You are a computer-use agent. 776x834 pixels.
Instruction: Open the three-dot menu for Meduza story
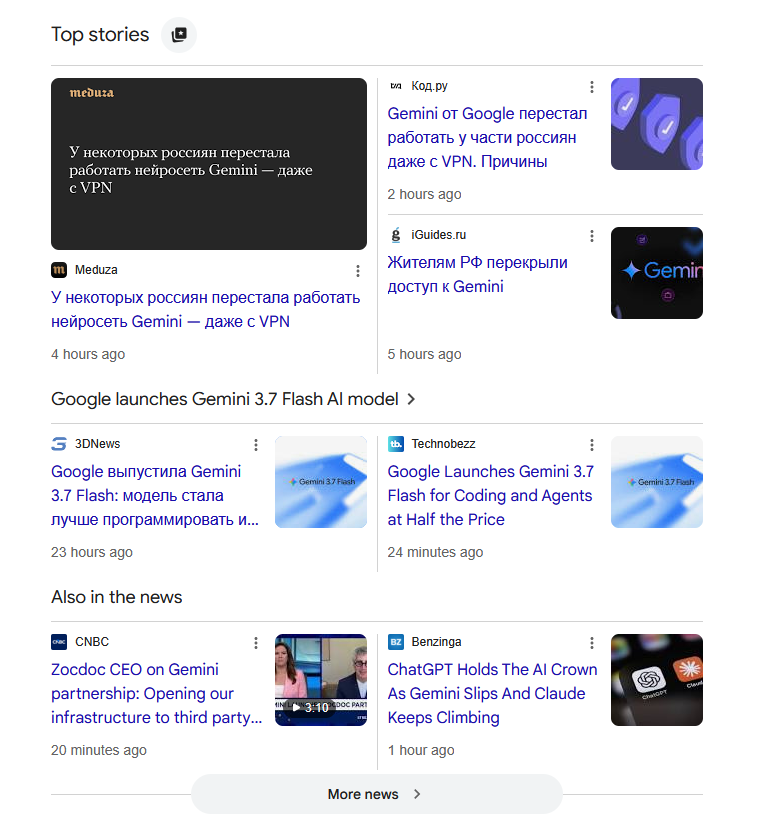click(358, 271)
